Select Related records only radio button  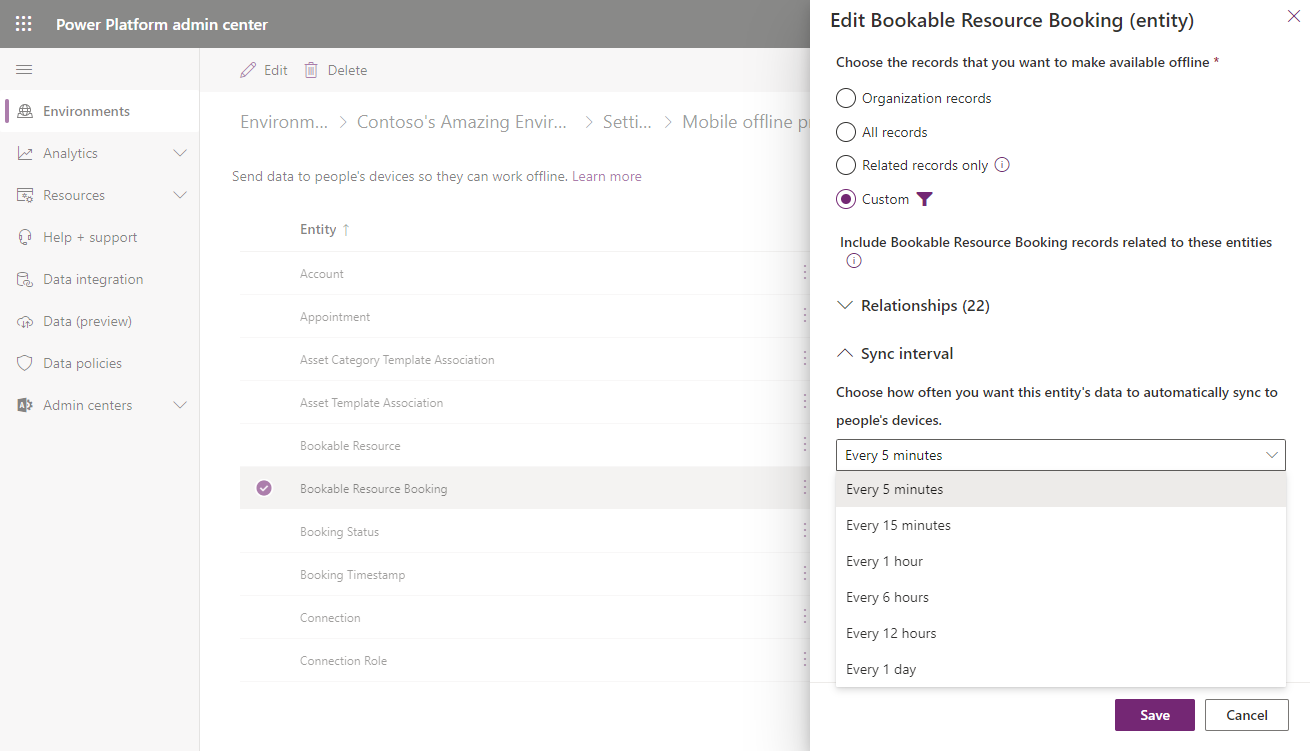tap(846, 165)
